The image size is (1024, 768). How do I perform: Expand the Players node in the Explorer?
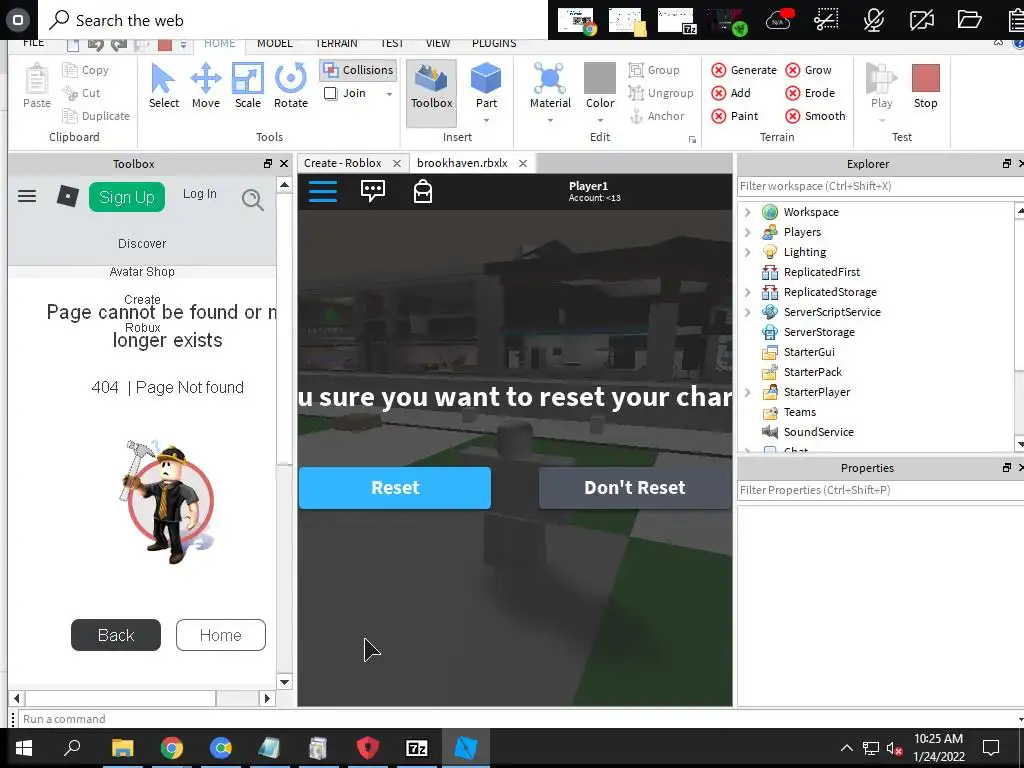(x=748, y=232)
